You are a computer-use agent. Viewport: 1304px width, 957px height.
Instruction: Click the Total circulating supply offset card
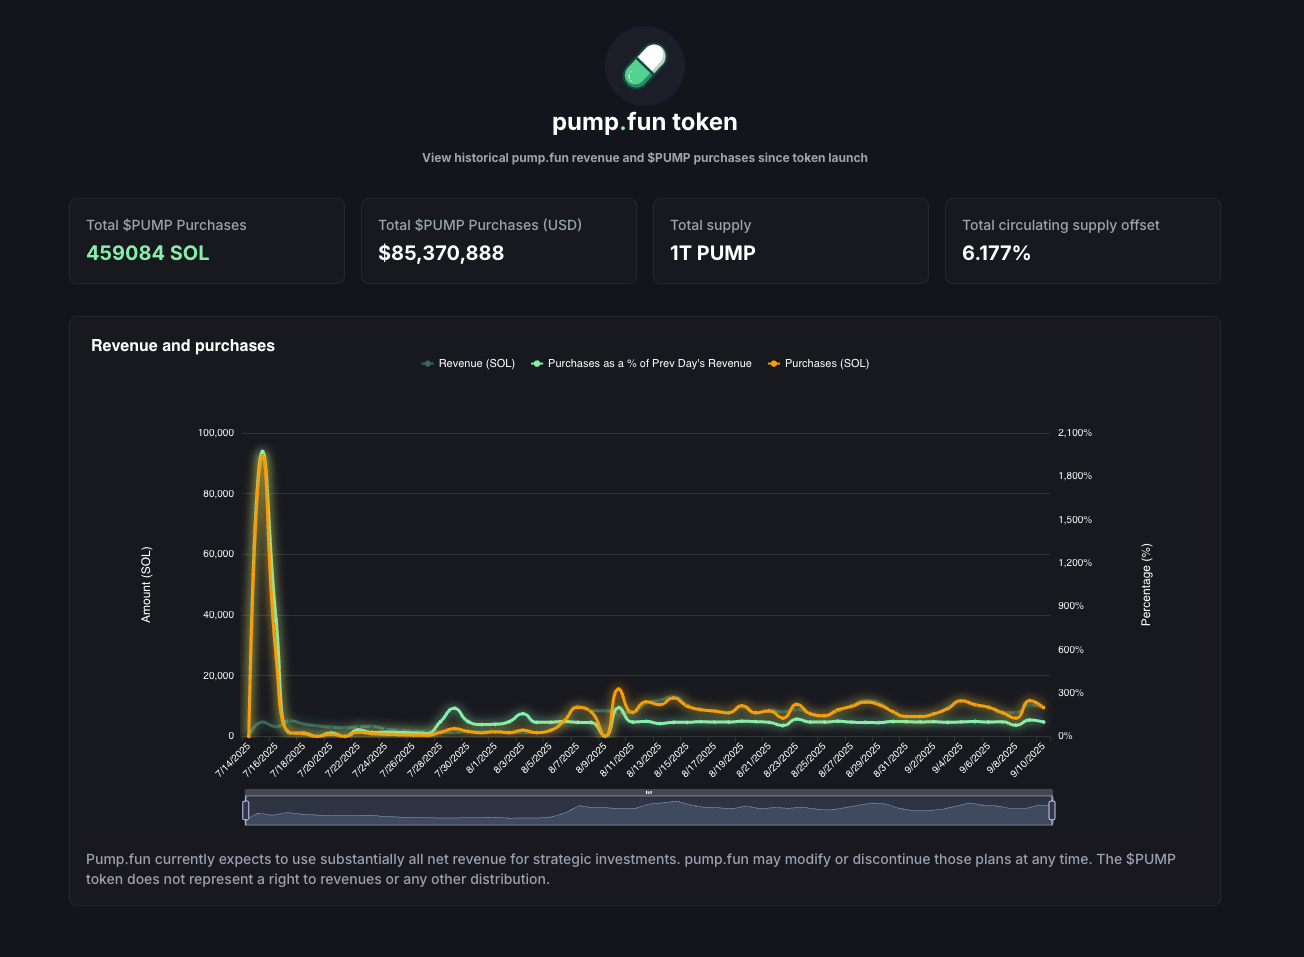pyautogui.click(x=1082, y=241)
